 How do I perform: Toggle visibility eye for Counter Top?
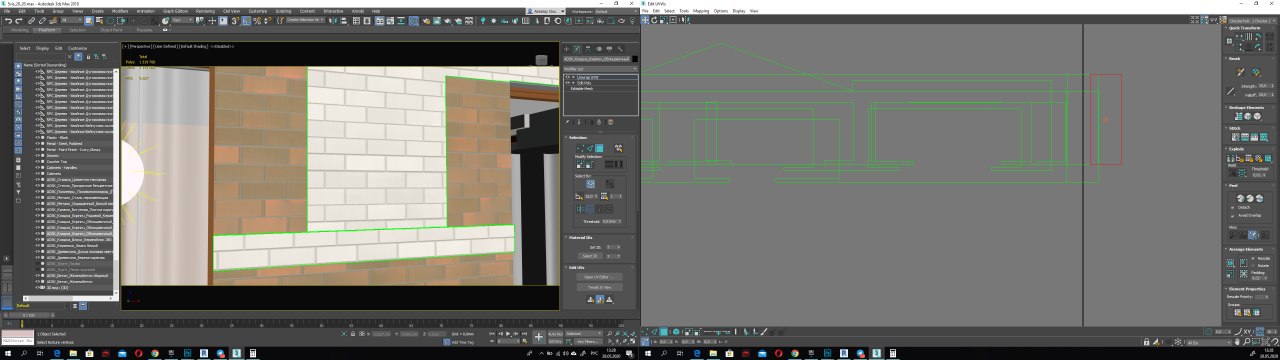pos(39,161)
